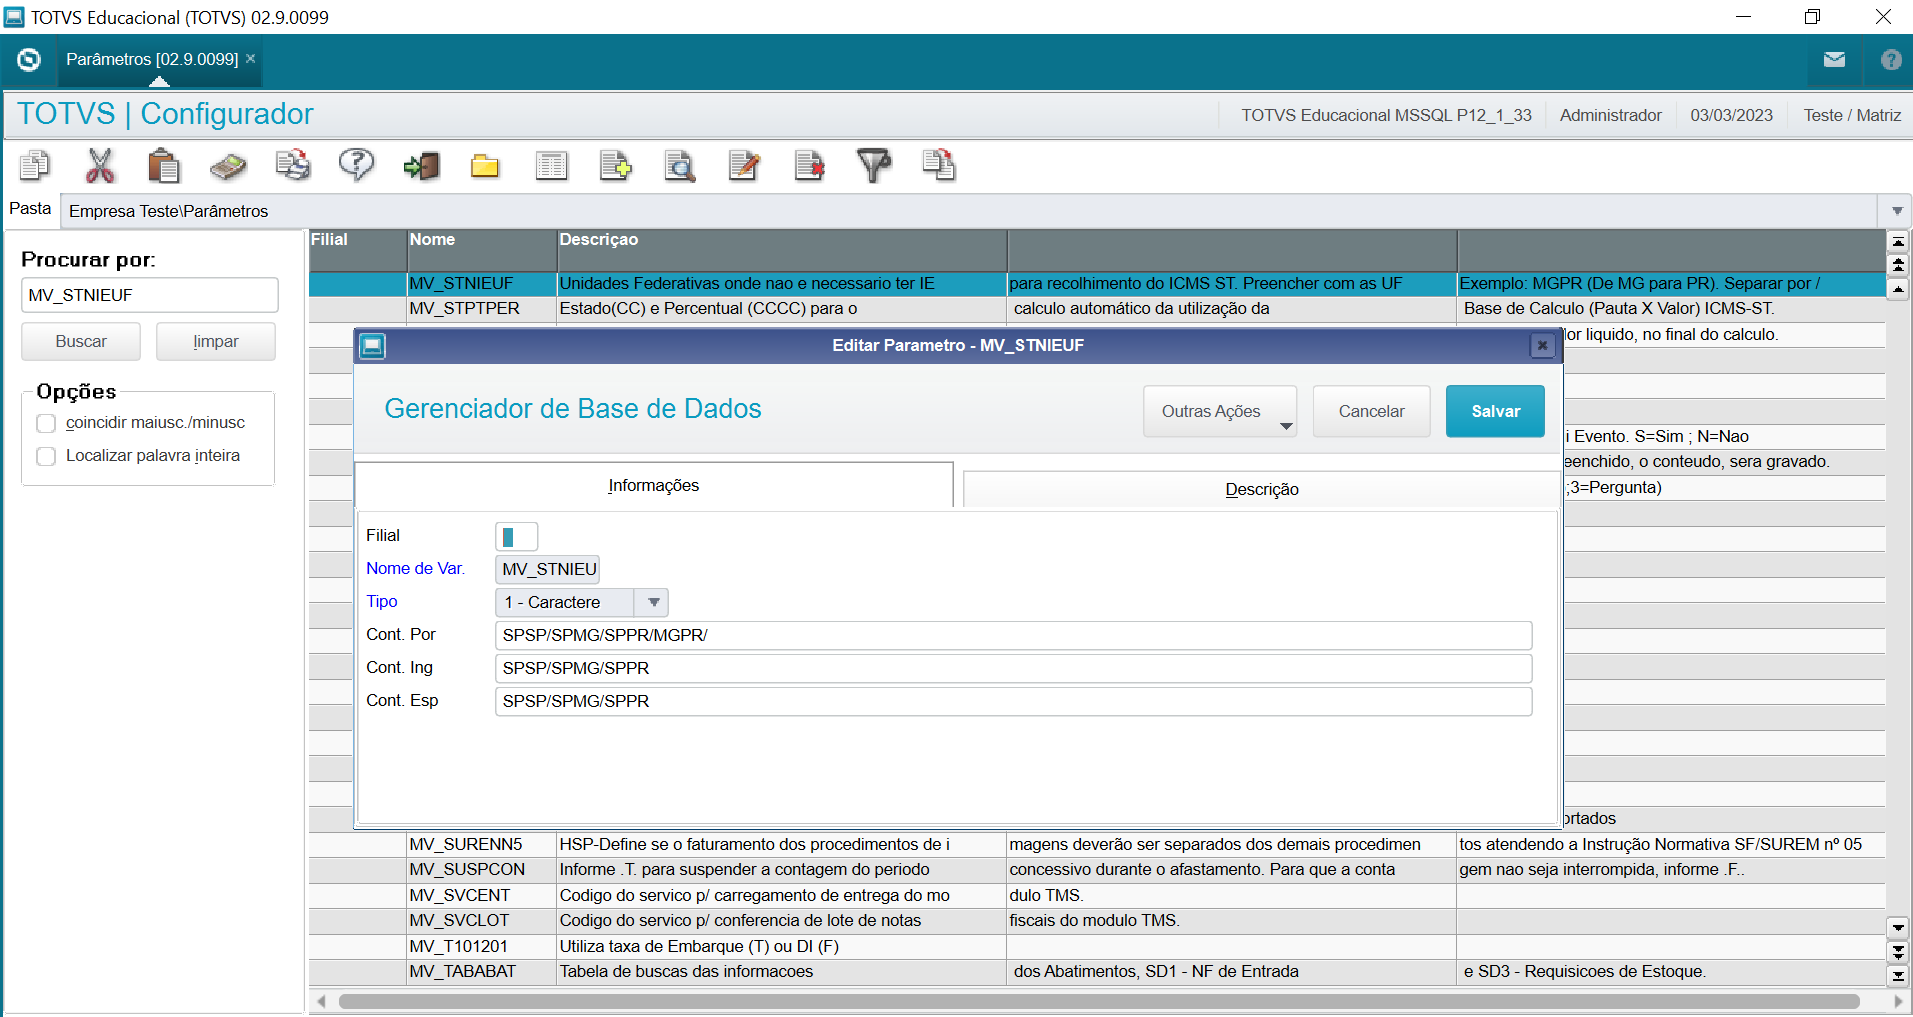1913x1017 pixels.
Task: Switch to the Descrição tab
Action: (x=1261, y=489)
